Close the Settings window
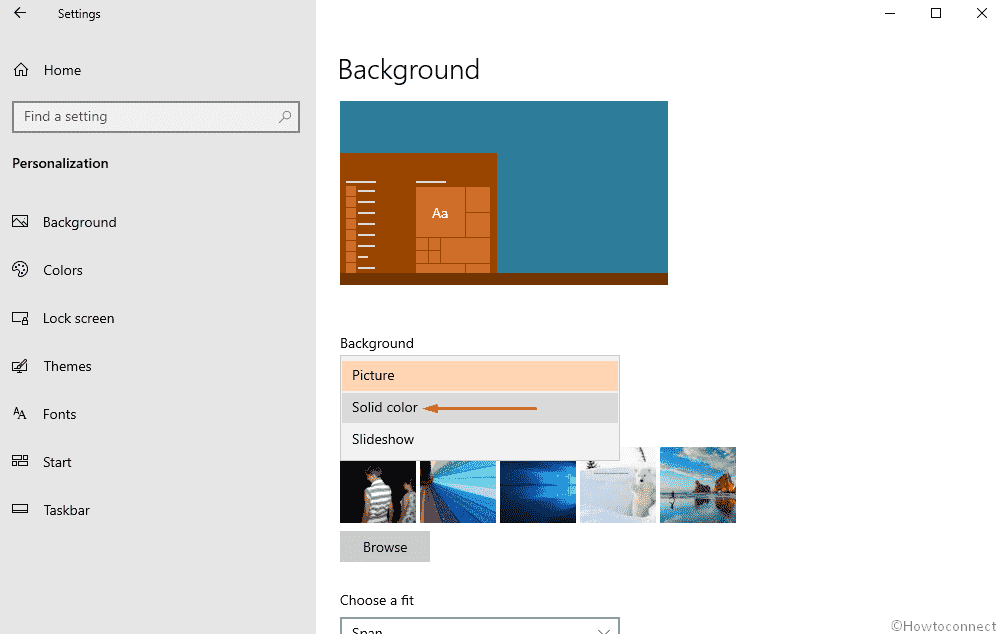 982,13
